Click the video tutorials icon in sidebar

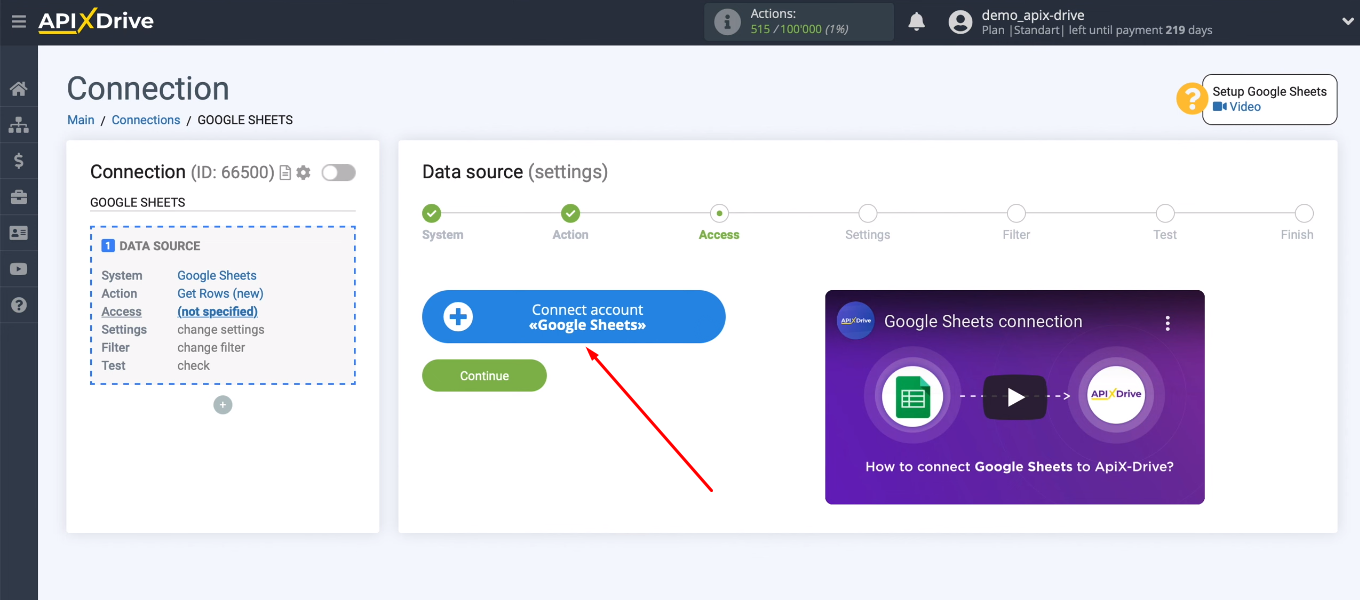point(18,268)
